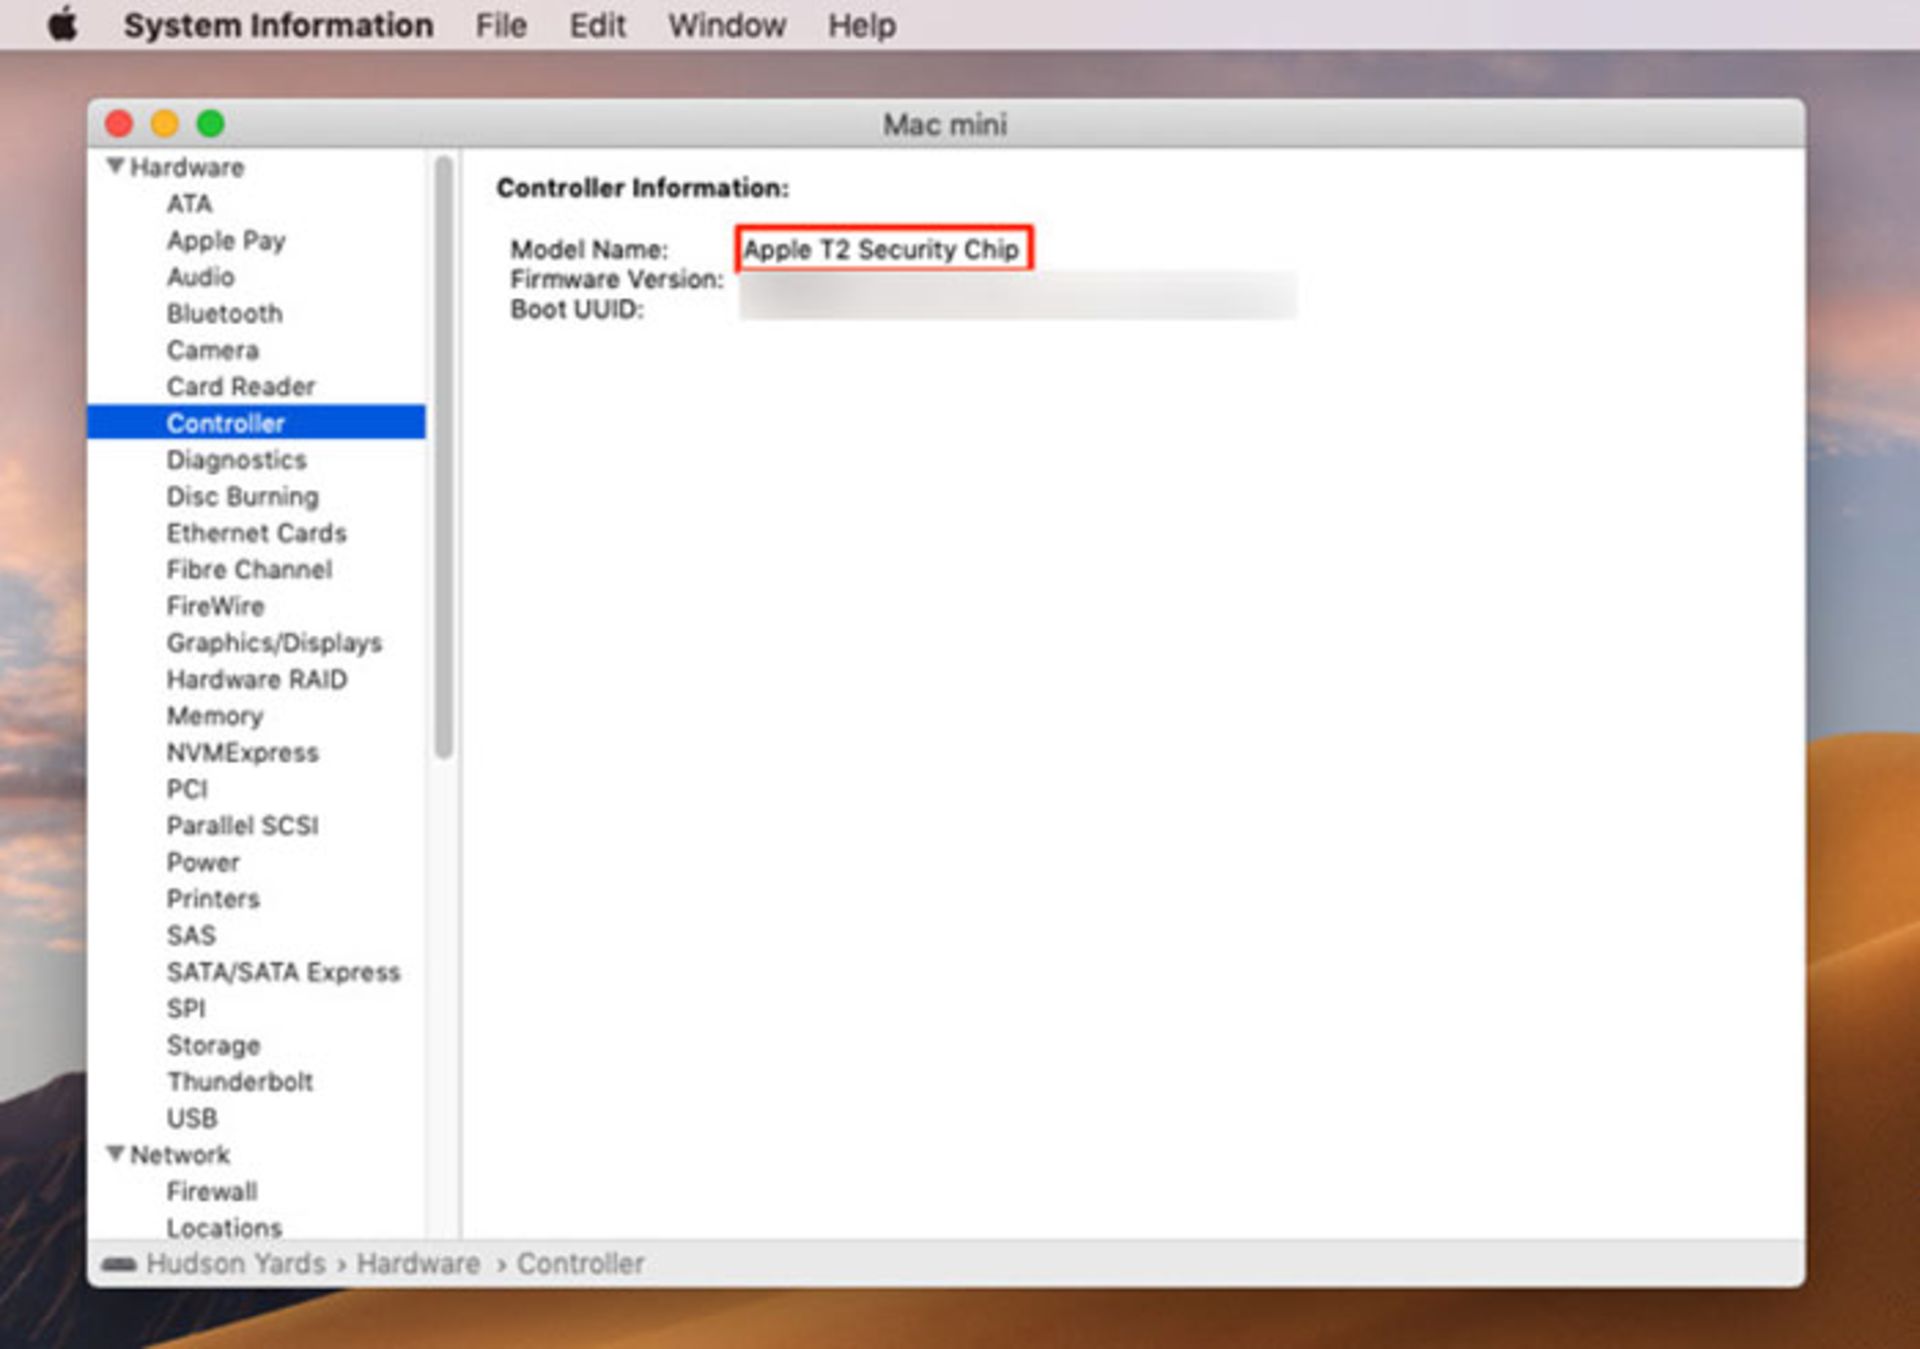1920x1349 pixels.
Task: Open the Apple menu icon
Action: [62, 24]
